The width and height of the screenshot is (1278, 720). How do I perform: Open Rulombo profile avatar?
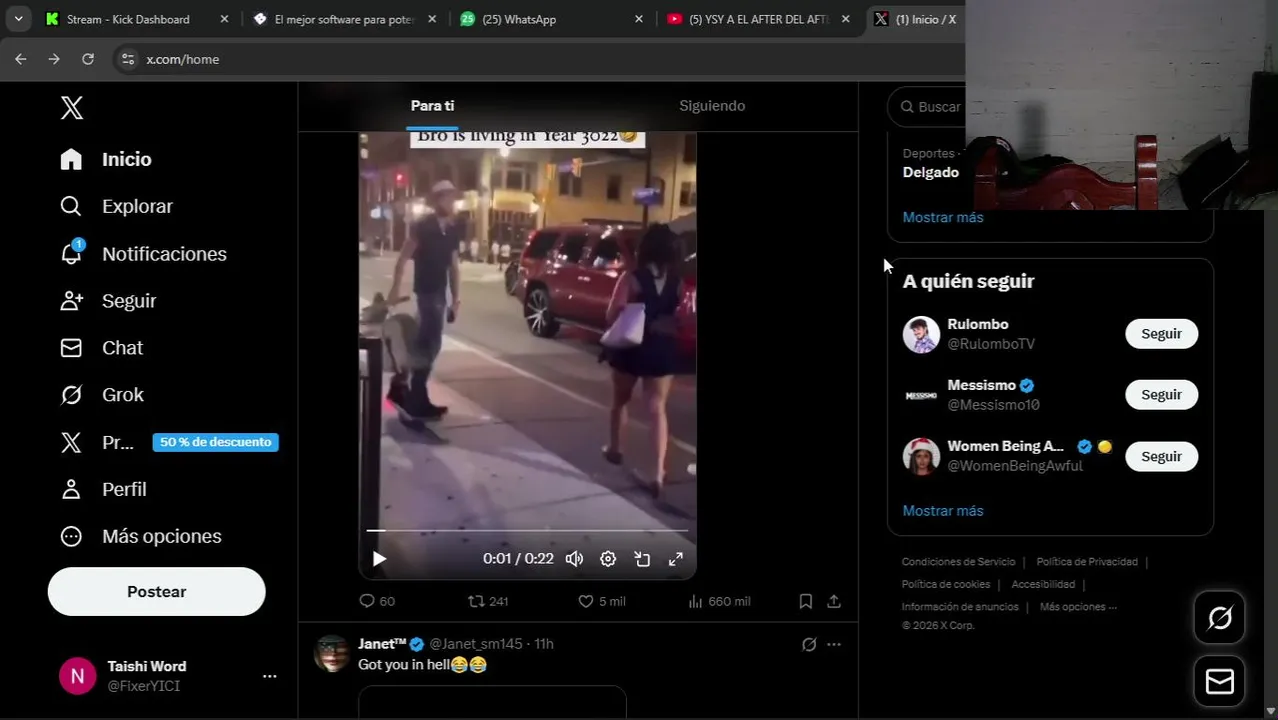pyautogui.click(x=921, y=334)
